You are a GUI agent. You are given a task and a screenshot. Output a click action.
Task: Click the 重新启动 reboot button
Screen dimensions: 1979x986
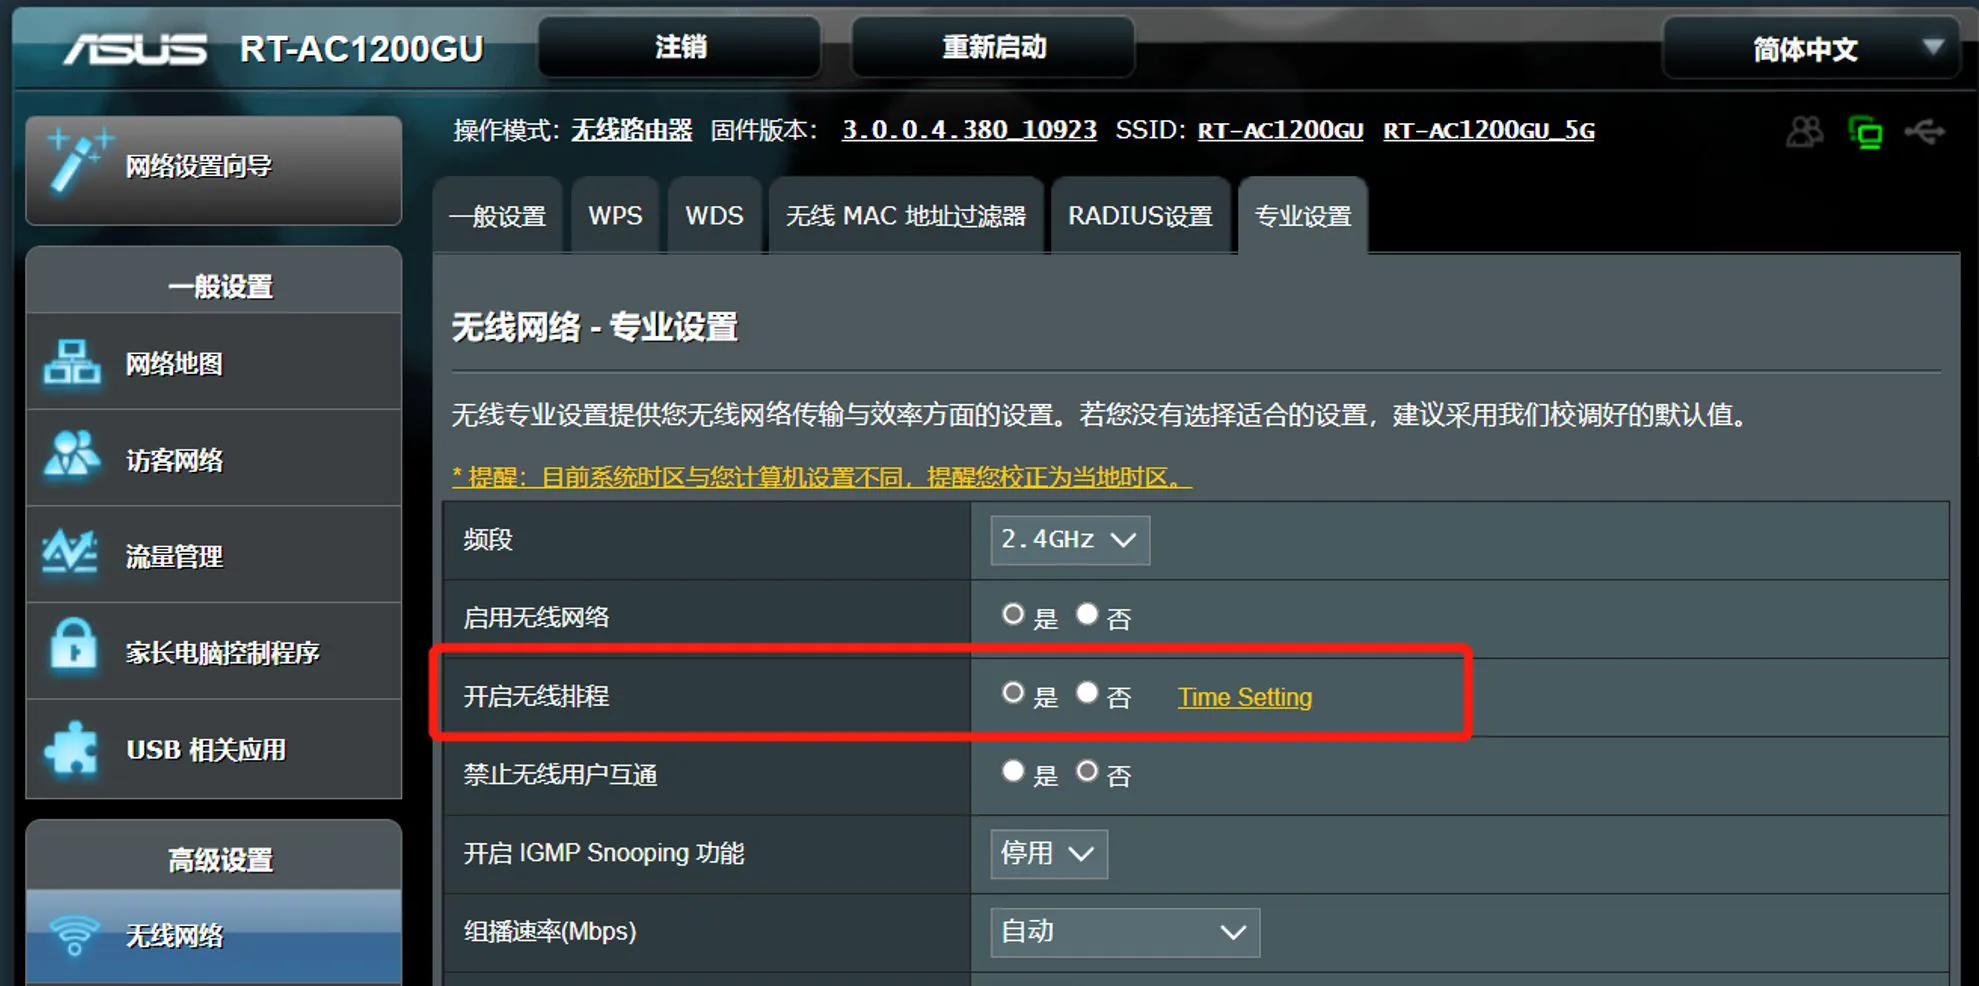993,47
